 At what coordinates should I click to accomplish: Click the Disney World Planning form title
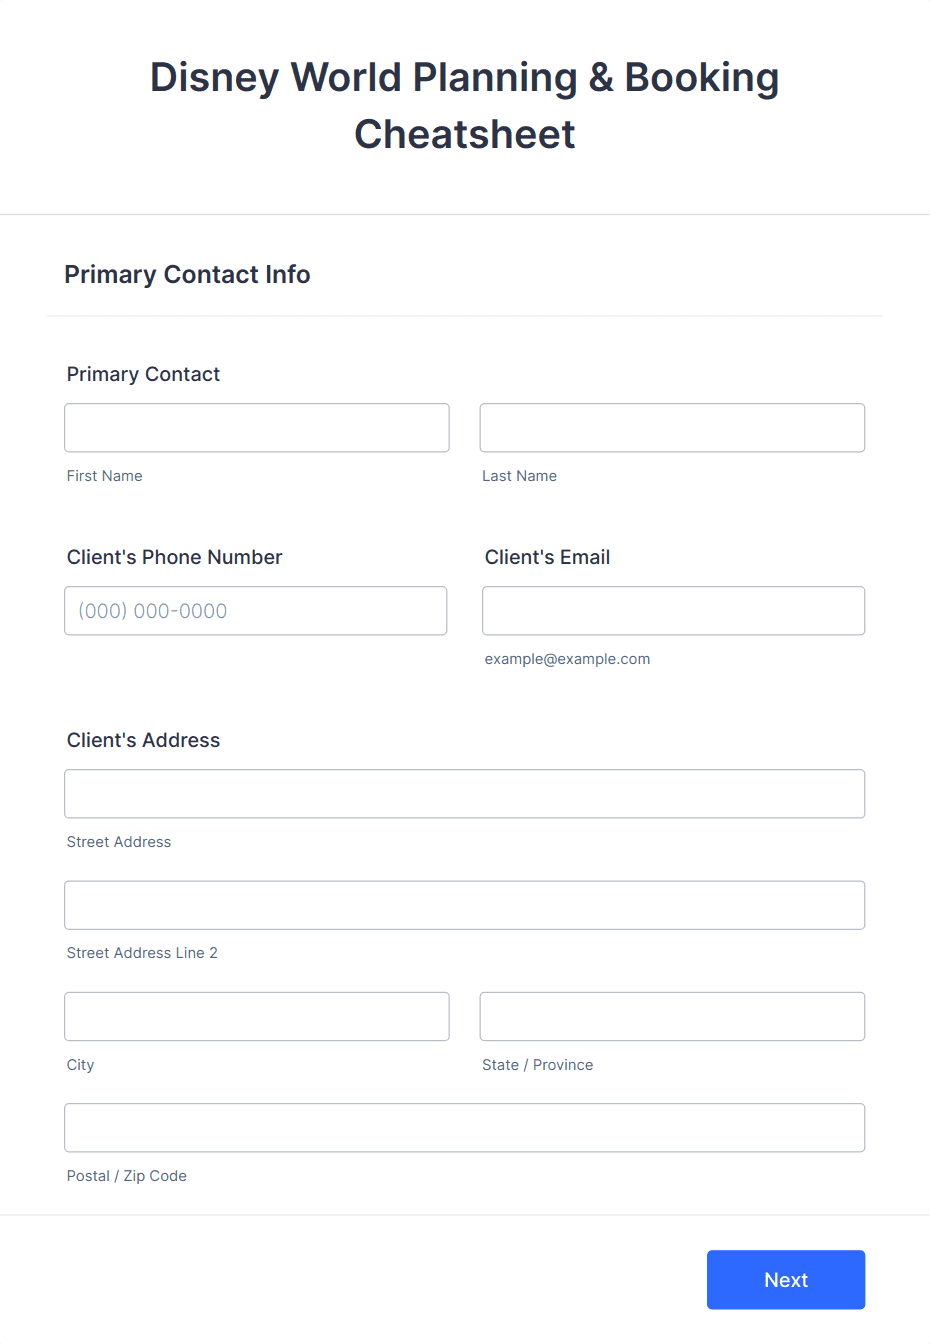(x=465, y=105)
